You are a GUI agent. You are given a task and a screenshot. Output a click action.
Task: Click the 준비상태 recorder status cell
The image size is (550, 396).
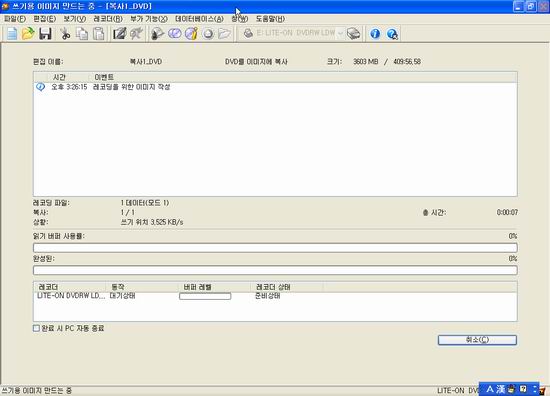click(x=268, y=296)
